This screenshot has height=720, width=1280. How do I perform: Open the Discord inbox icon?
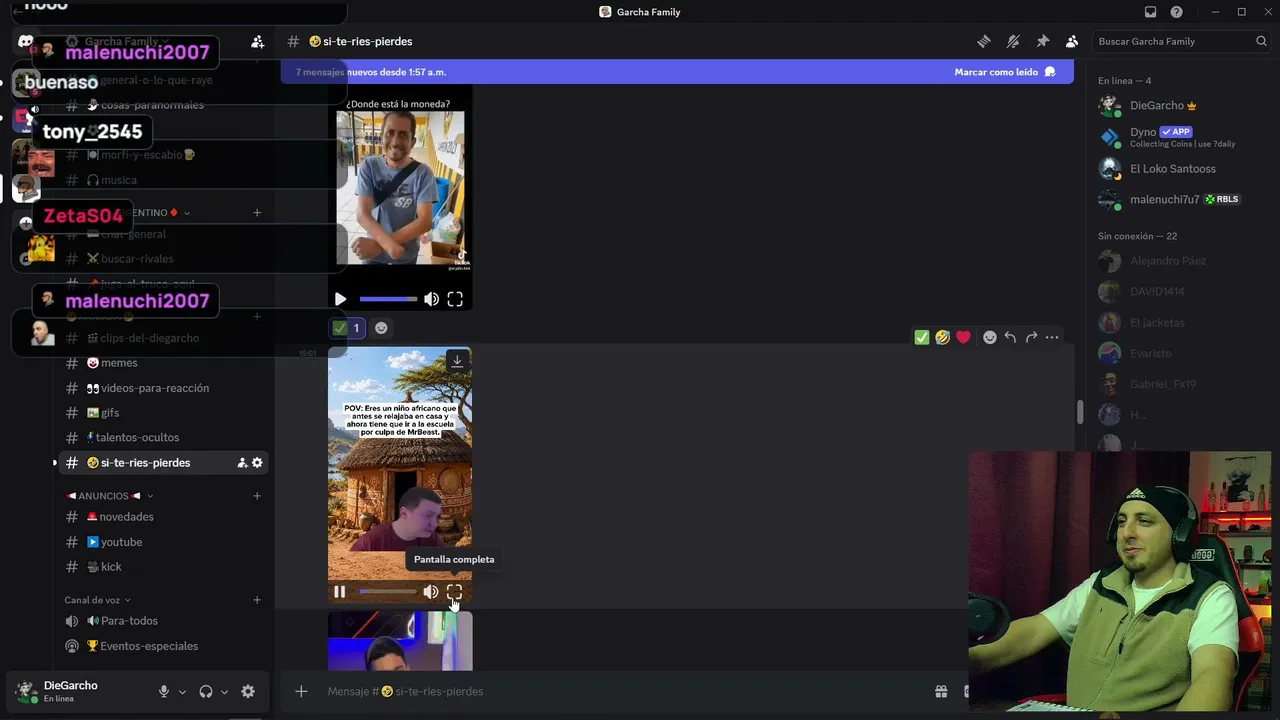(1150, 12)
